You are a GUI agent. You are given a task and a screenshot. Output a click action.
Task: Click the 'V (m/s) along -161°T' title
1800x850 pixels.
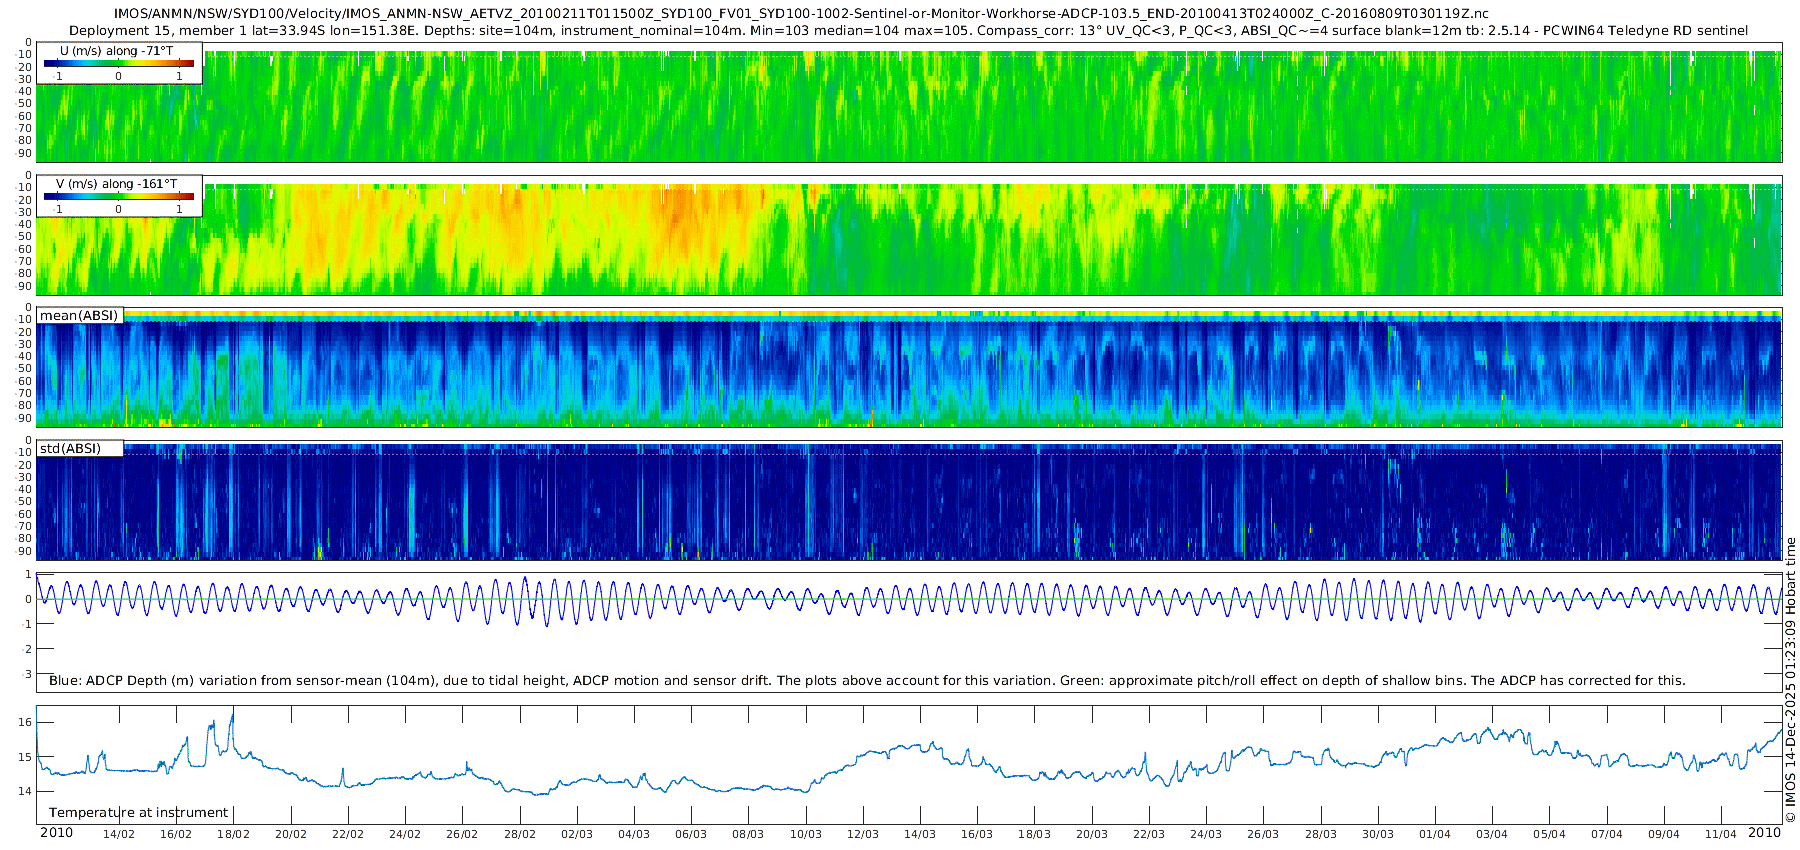(116, 184)
